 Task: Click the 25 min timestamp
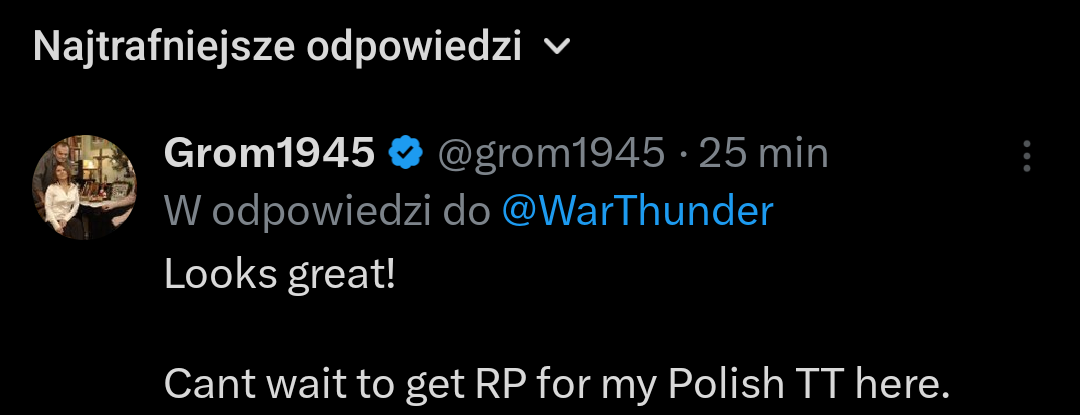pos(763,154)
